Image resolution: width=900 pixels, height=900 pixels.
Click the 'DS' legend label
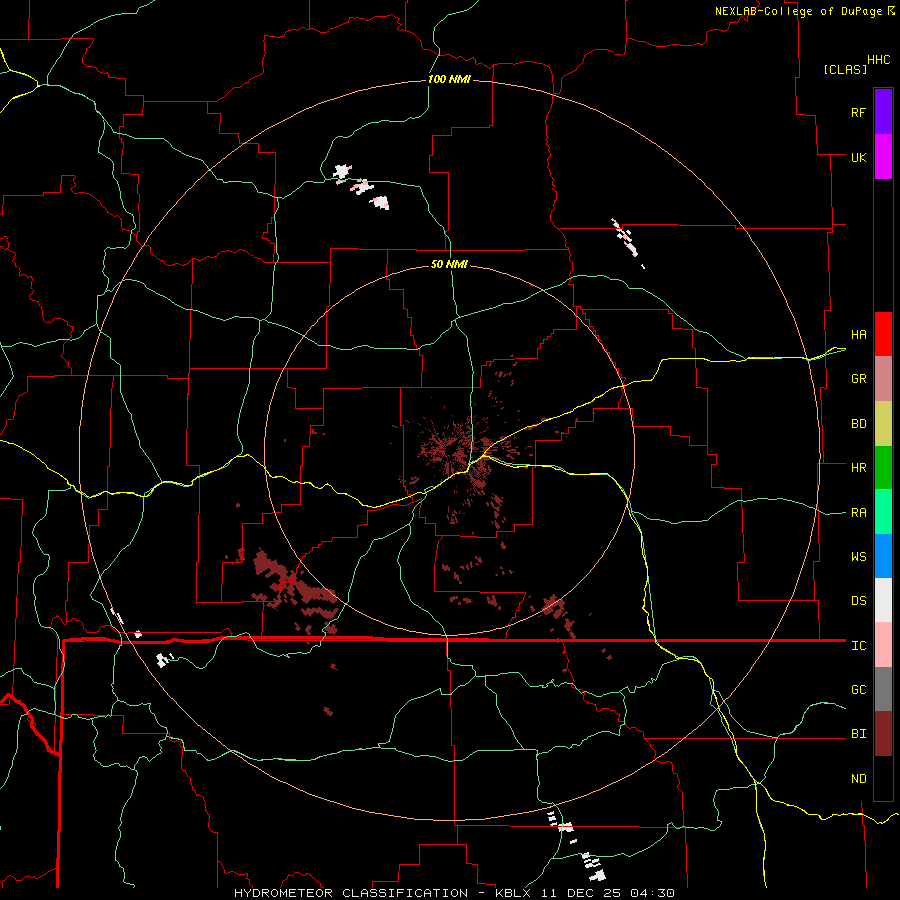(x=858, y=600)
